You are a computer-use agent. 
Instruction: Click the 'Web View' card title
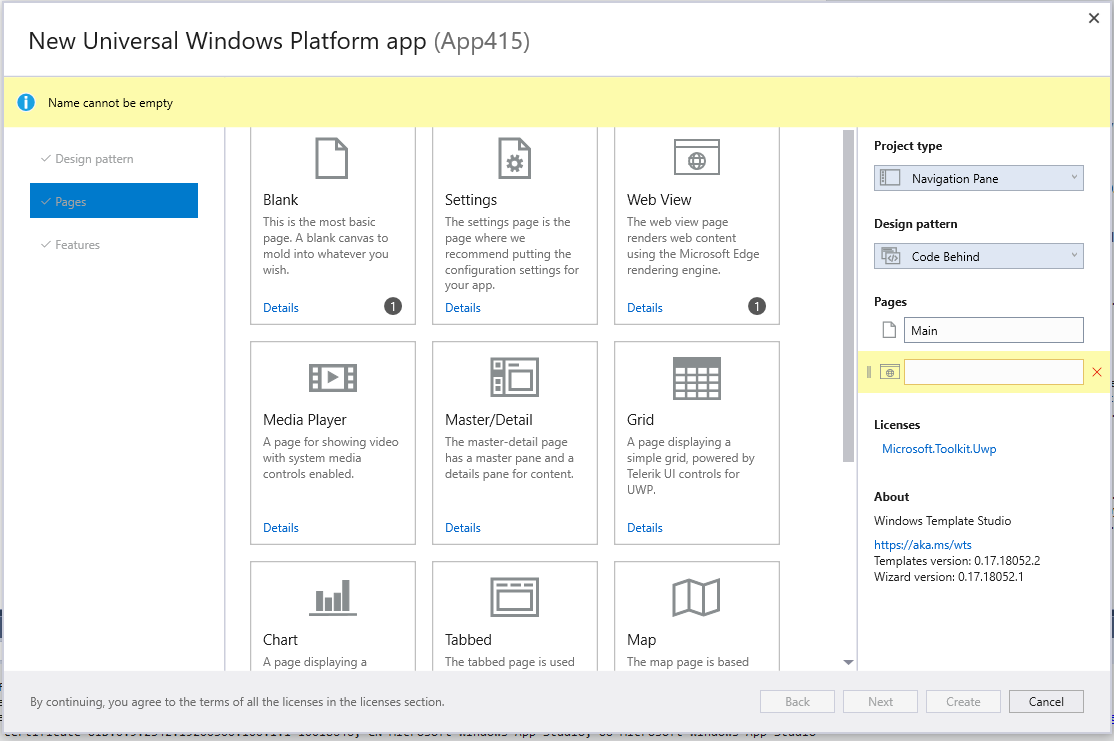pyautogui.click(x=659, y=200)
